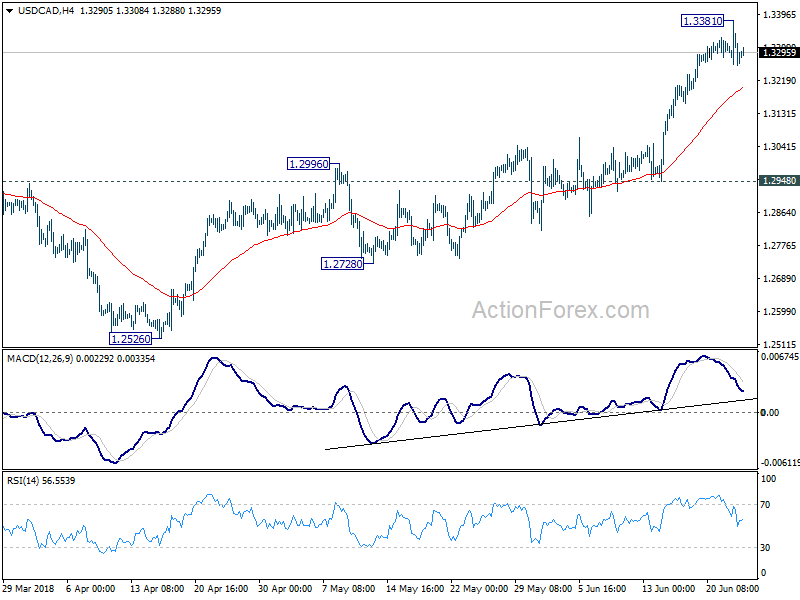Click the 1.29960 price label
Viewport: 800px width, 600px height.
(x=309, y=164)
